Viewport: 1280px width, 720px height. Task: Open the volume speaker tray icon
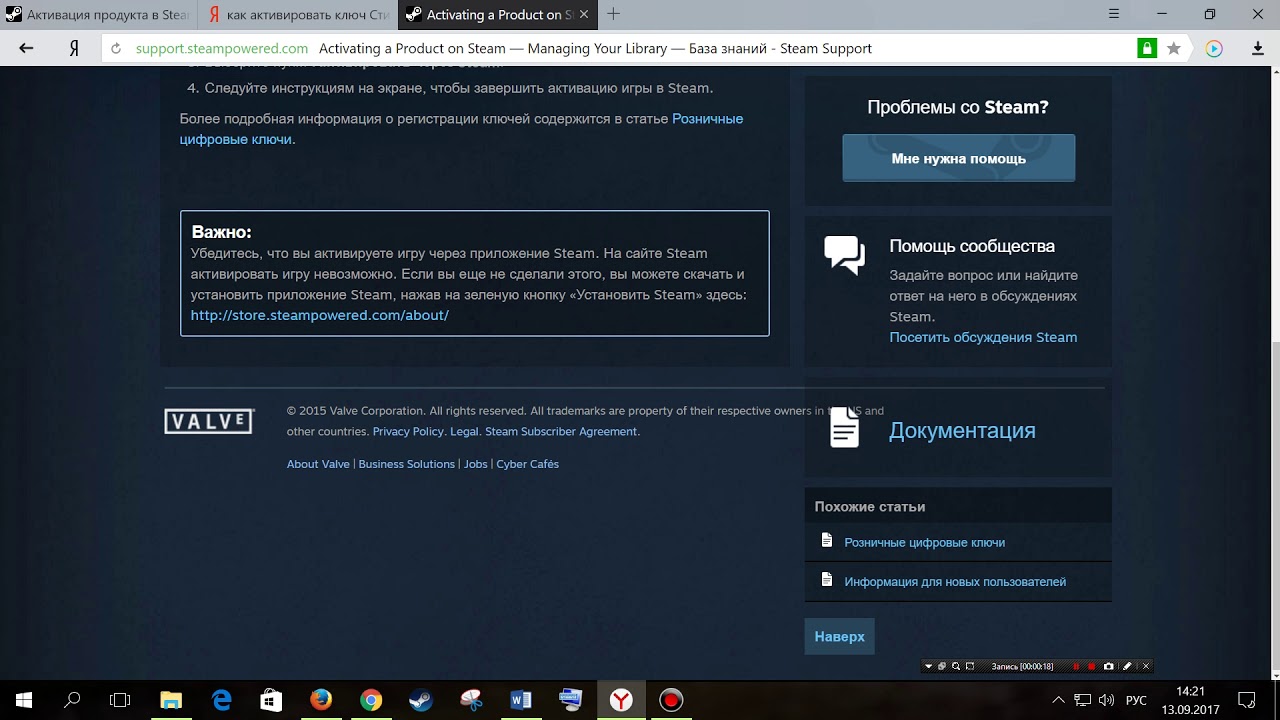click(1107, 700)
